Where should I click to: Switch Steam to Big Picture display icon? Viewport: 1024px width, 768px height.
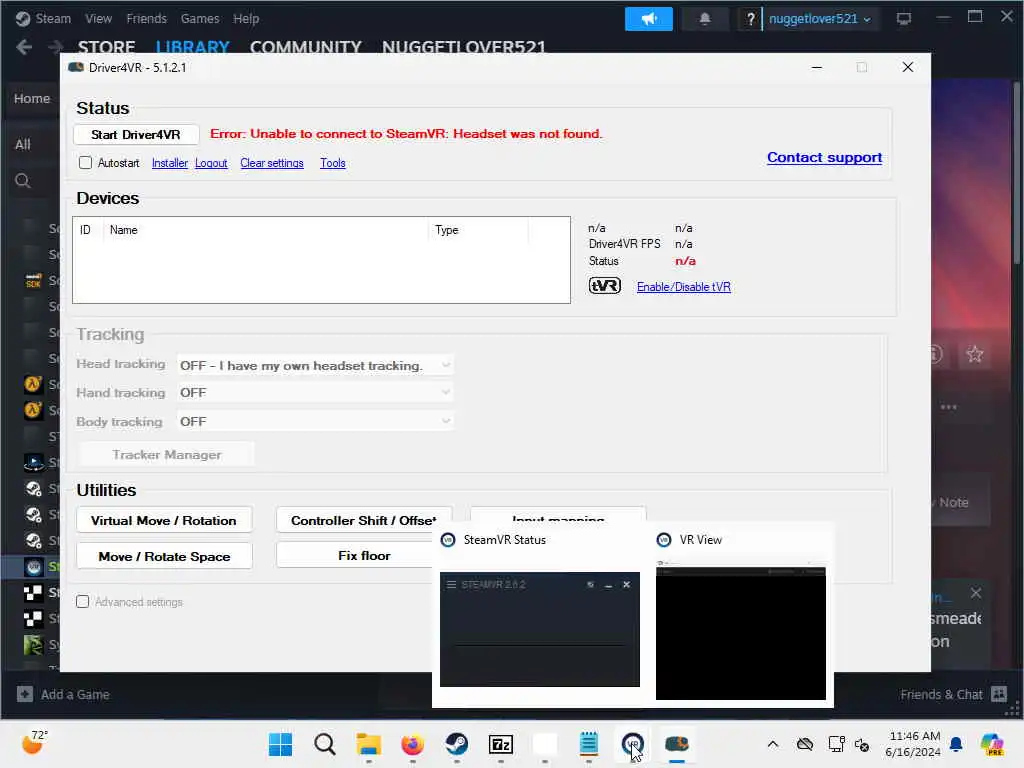[903, 18]
